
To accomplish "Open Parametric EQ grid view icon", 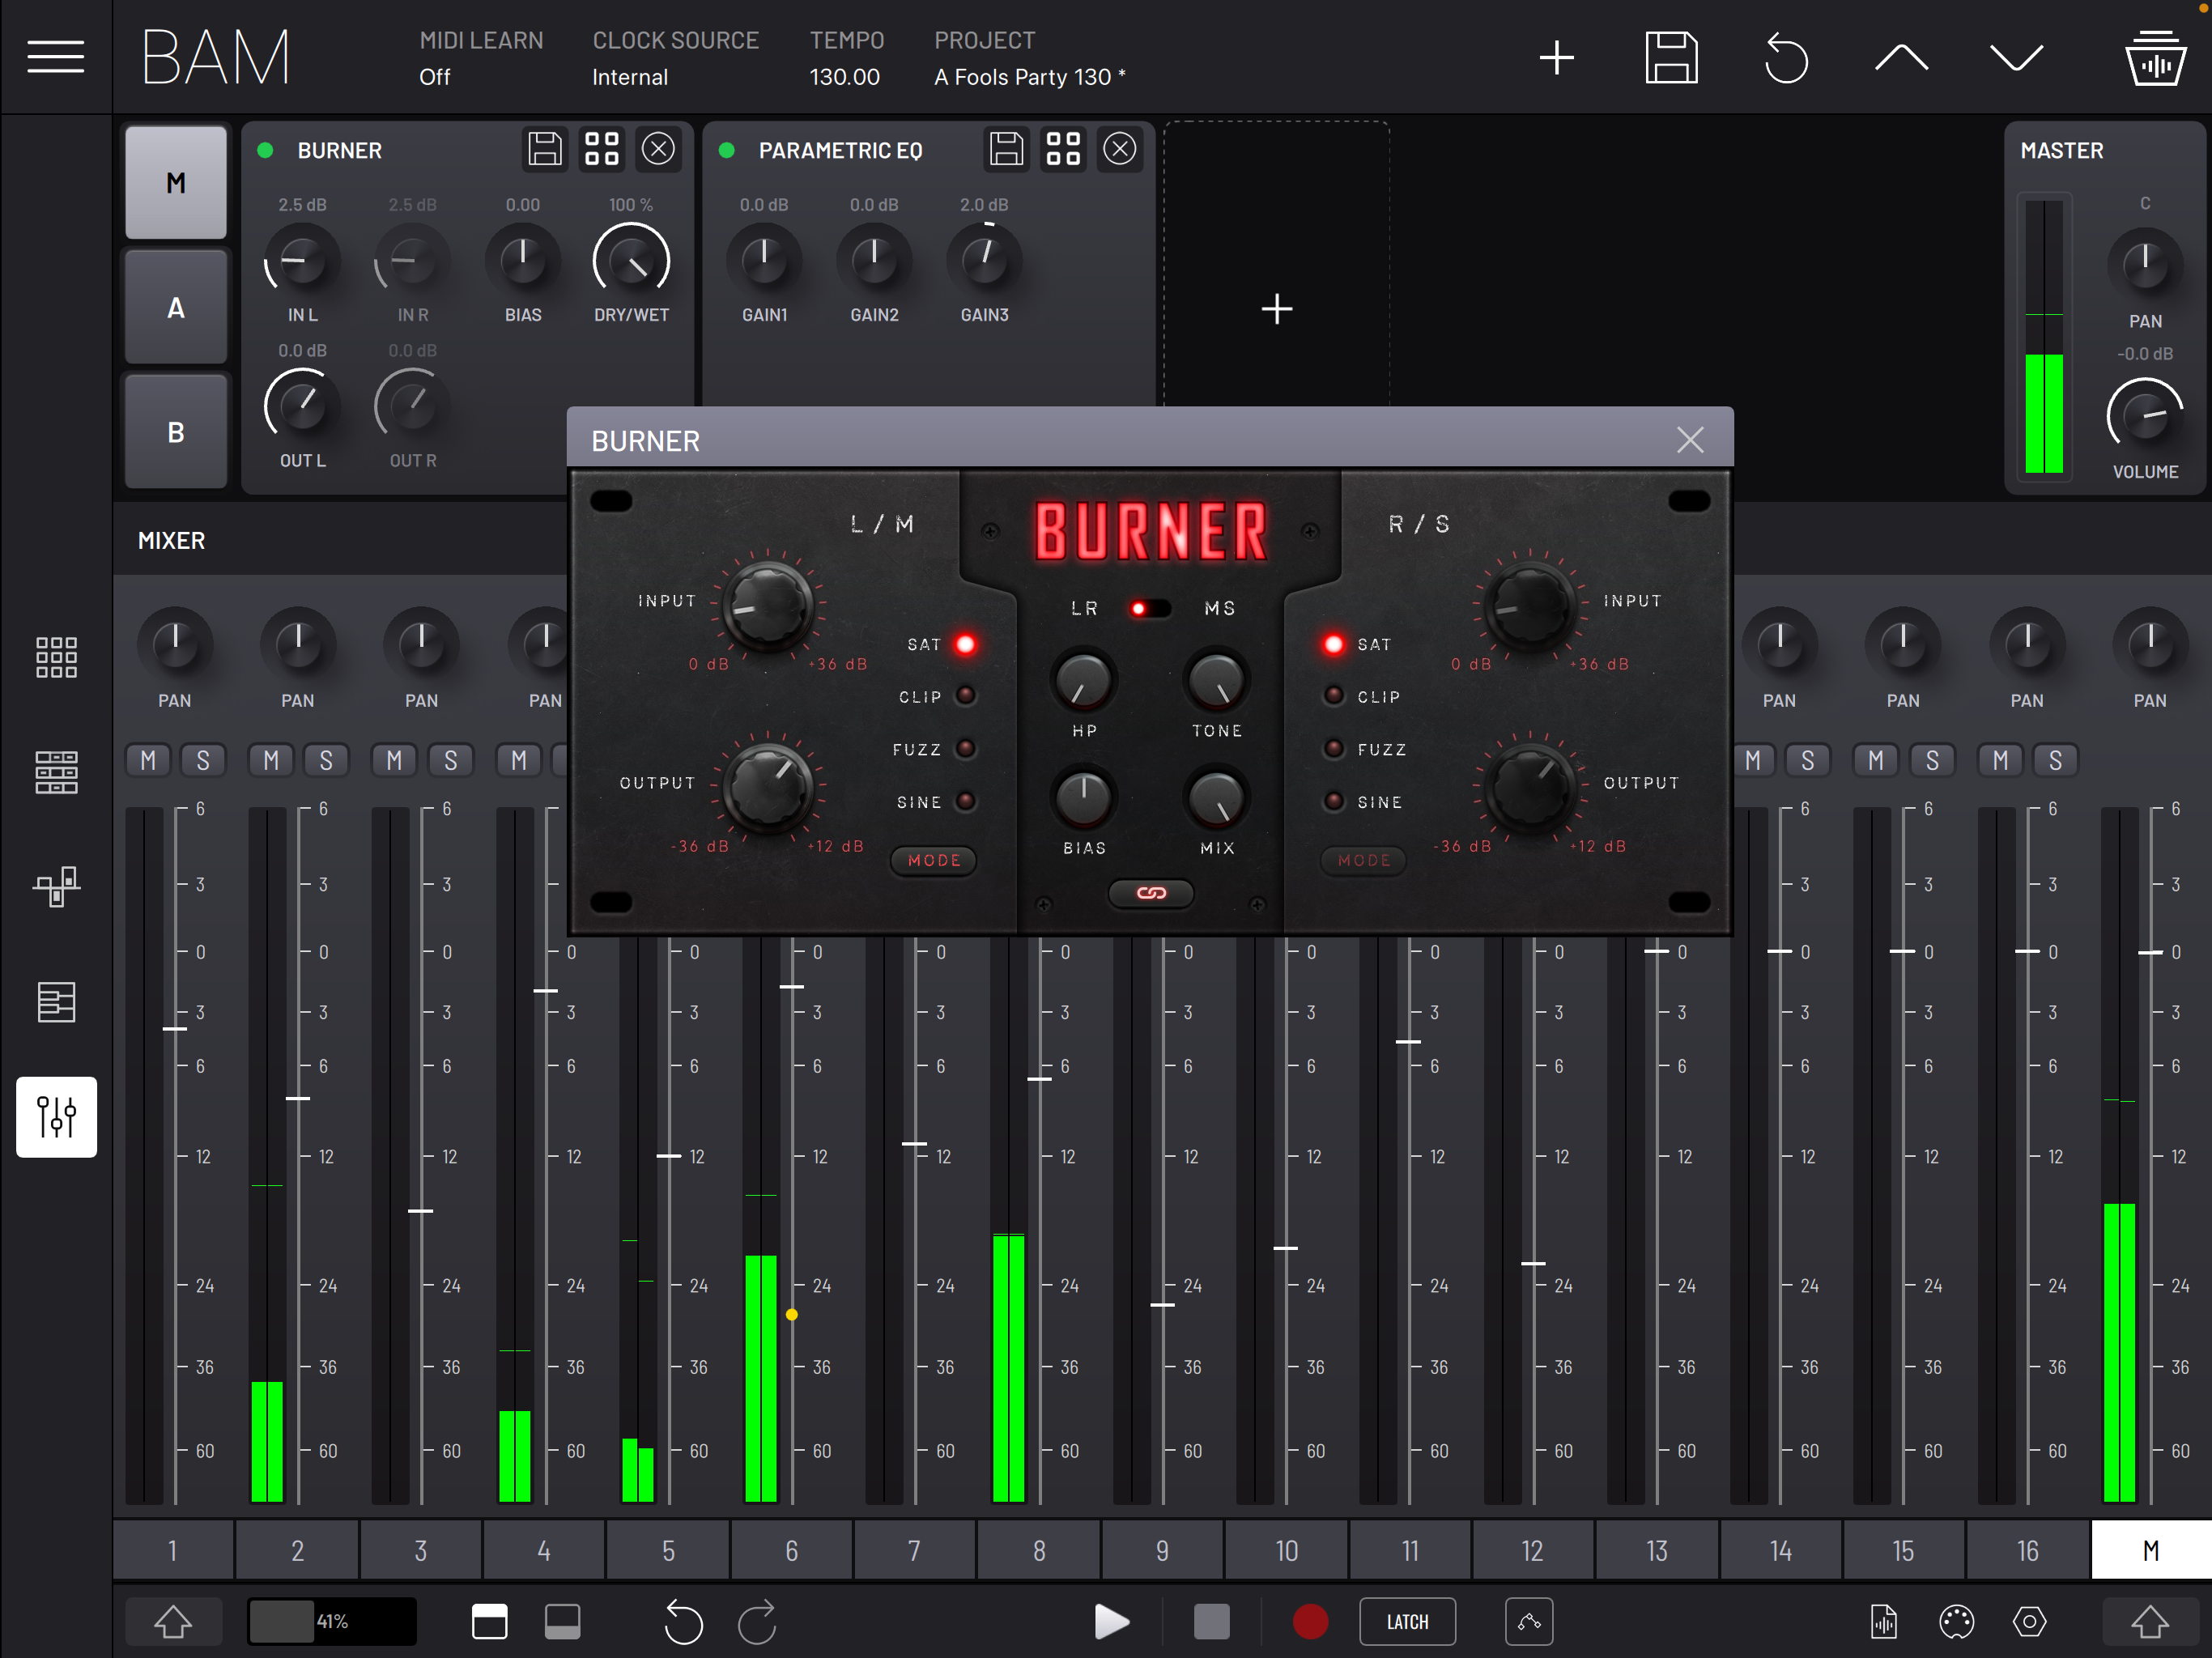I will [1062, 149].
